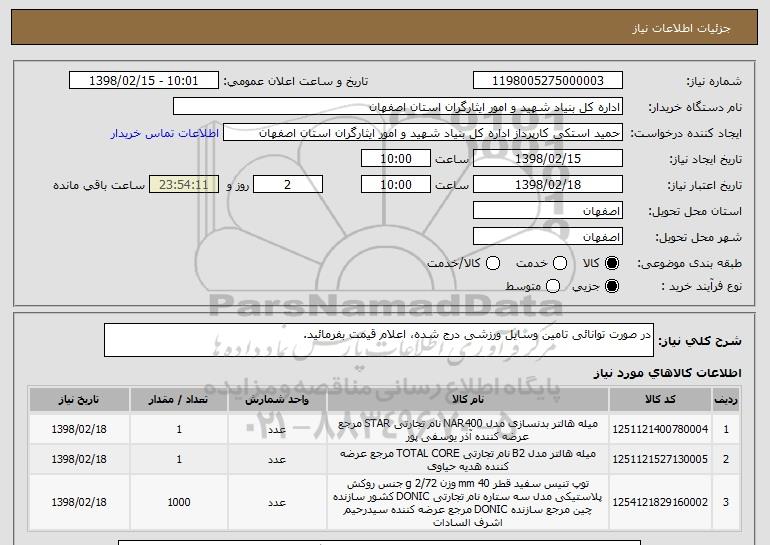This screenshot has height=545, width=770.
Task: Select the خدمت radio button
Action: pyautogui.click(x=560, y=263)
